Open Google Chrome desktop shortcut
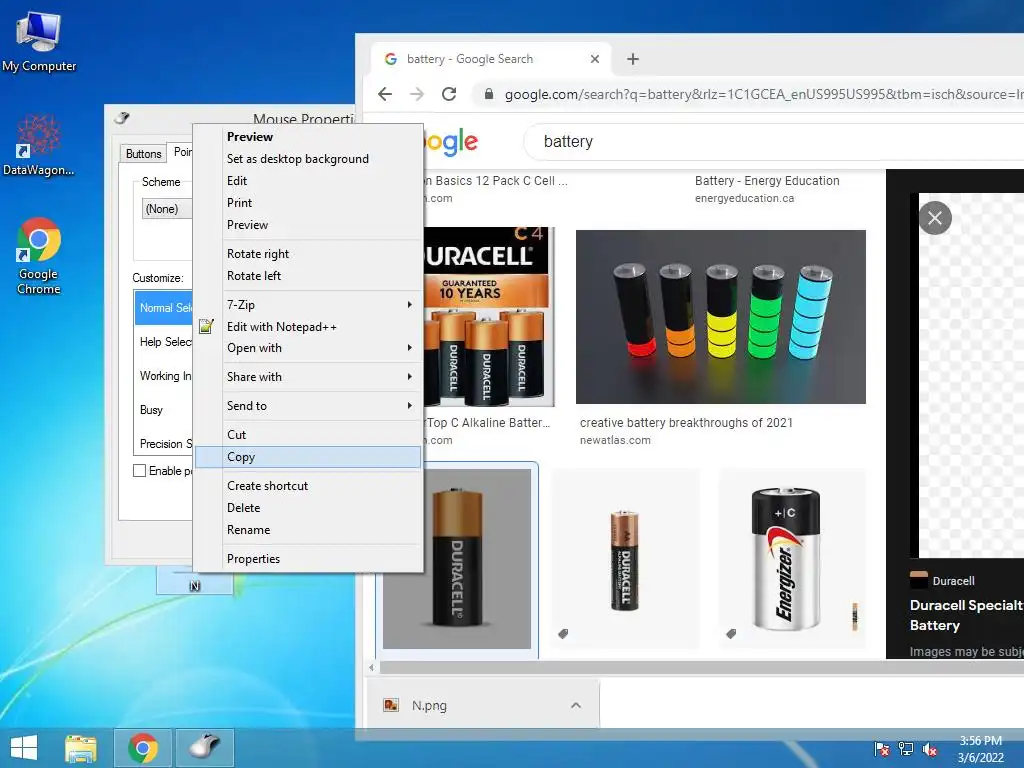The height and width of the screenshot is (768, 1024). pos(39,255)
